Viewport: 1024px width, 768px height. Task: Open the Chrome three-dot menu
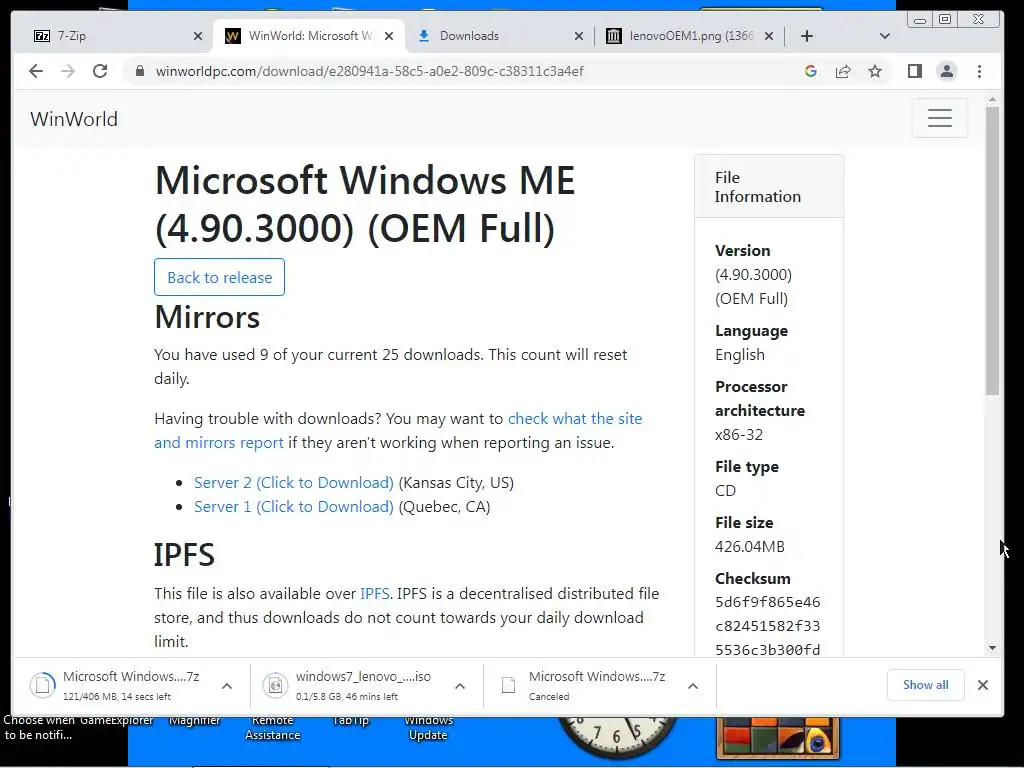(979, 71)
